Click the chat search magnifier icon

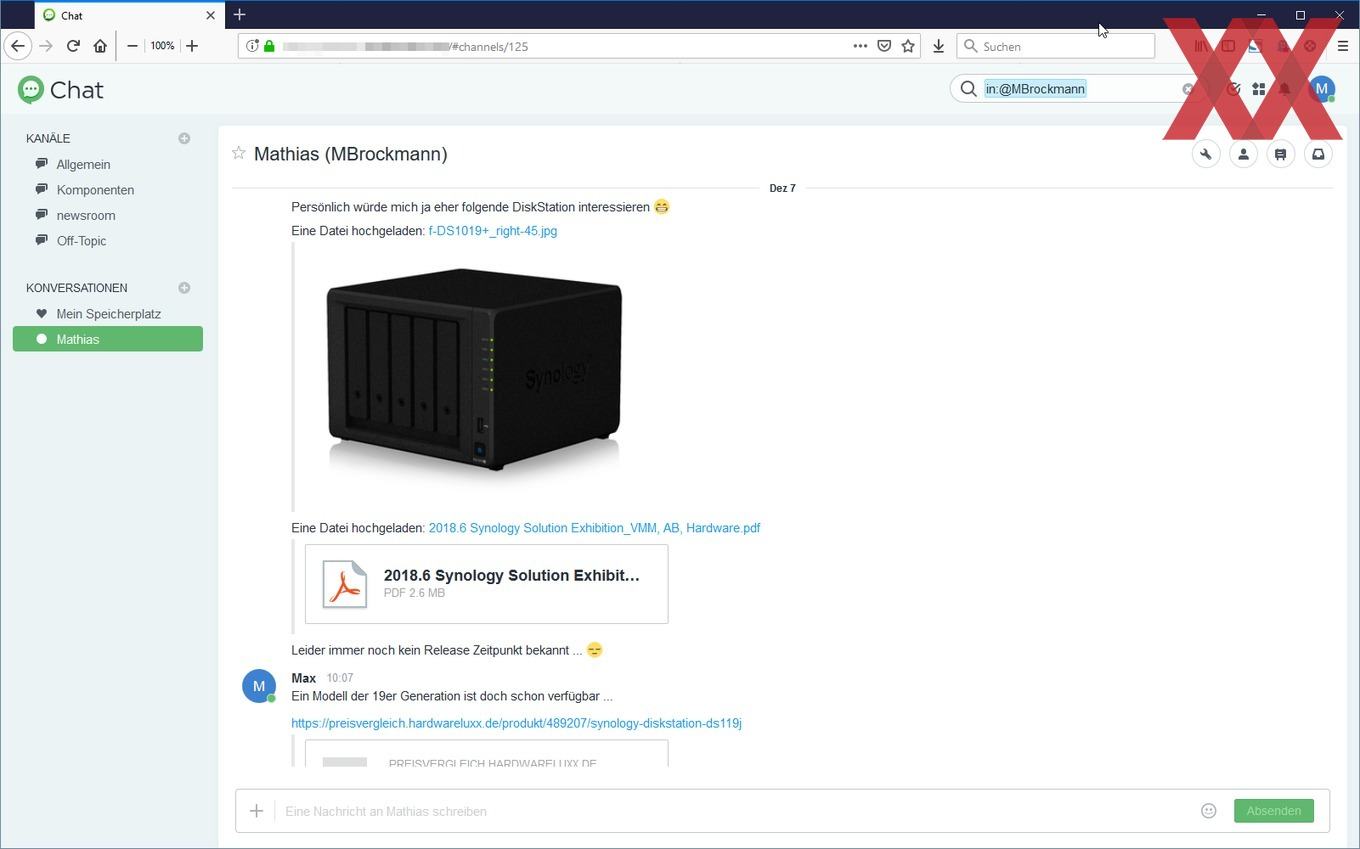coord(968,89)
